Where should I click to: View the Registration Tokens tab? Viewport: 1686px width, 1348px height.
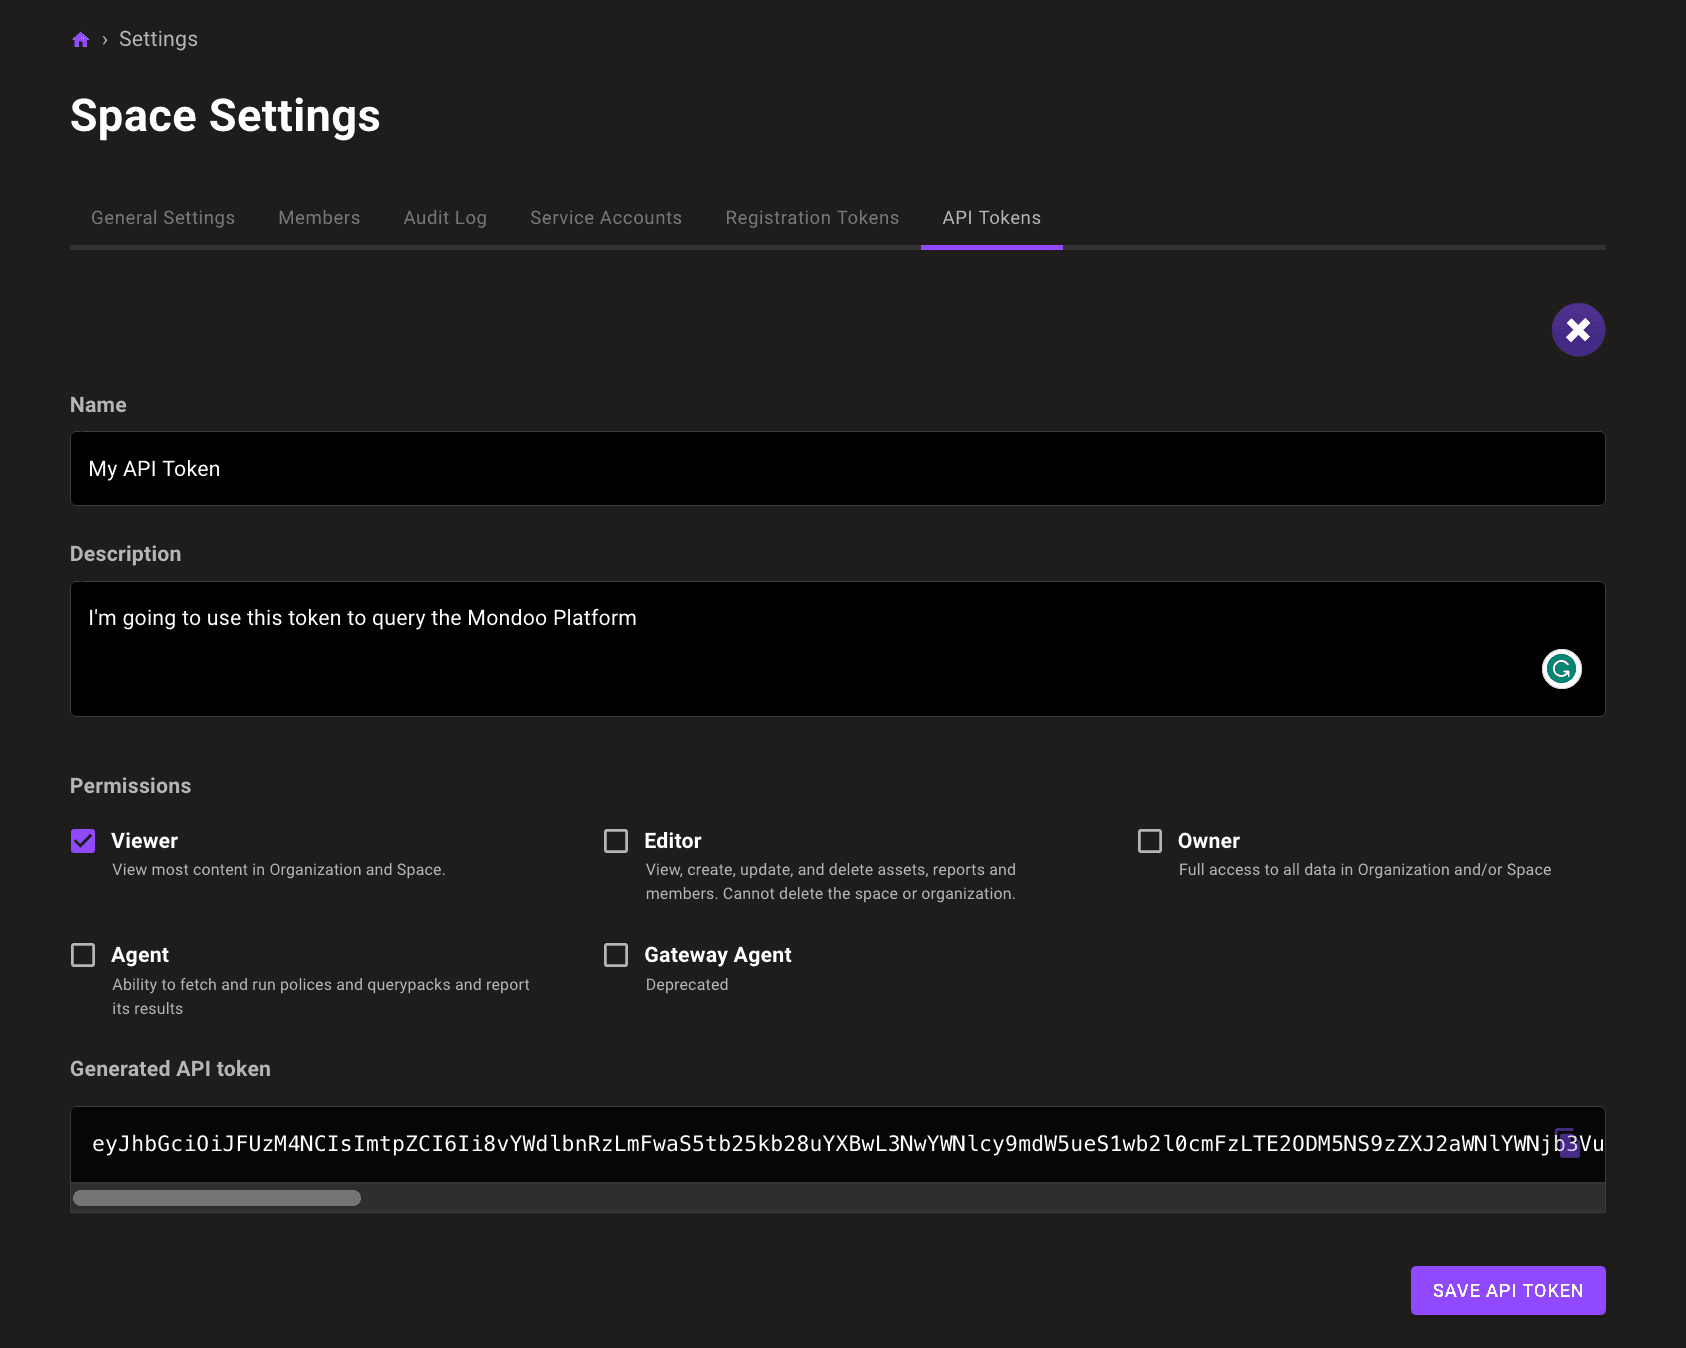click(x=812, y=218)
